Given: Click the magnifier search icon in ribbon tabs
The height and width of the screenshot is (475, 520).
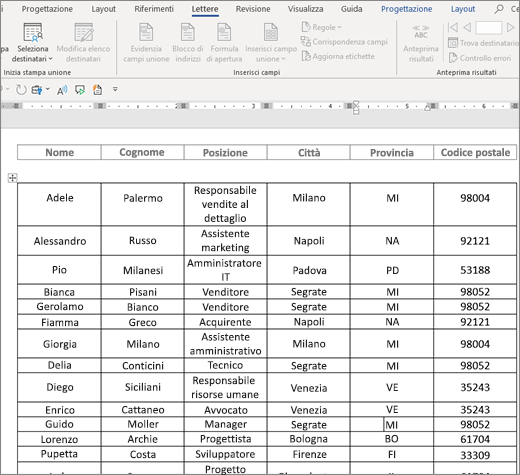Looking at the screenshot, I should [499, 9].
